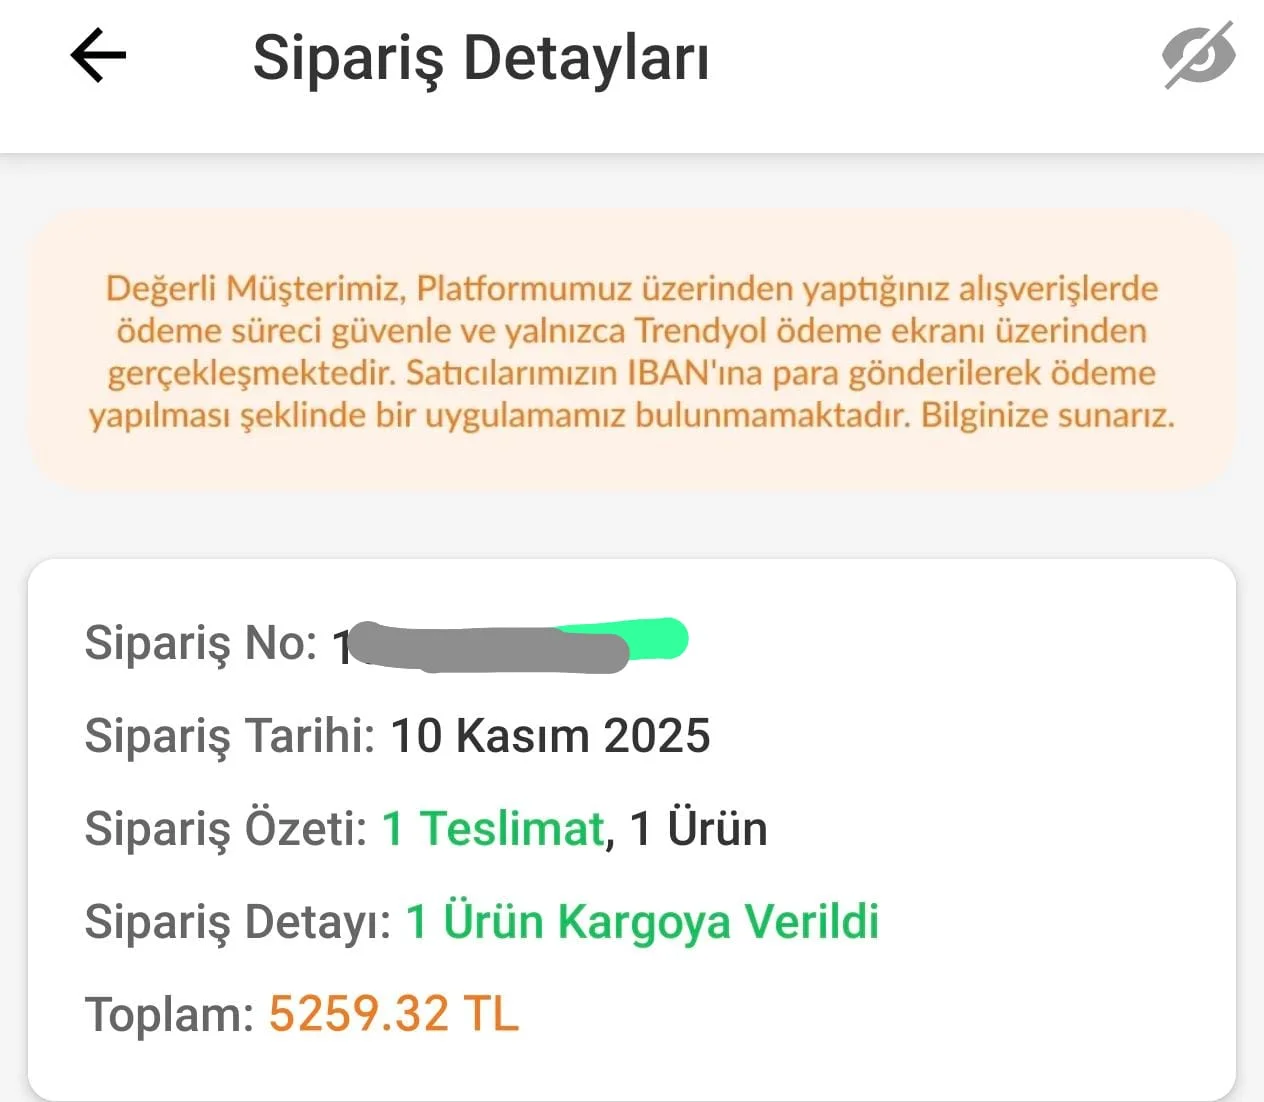Tap the back arrow icon

pos(98,55)
